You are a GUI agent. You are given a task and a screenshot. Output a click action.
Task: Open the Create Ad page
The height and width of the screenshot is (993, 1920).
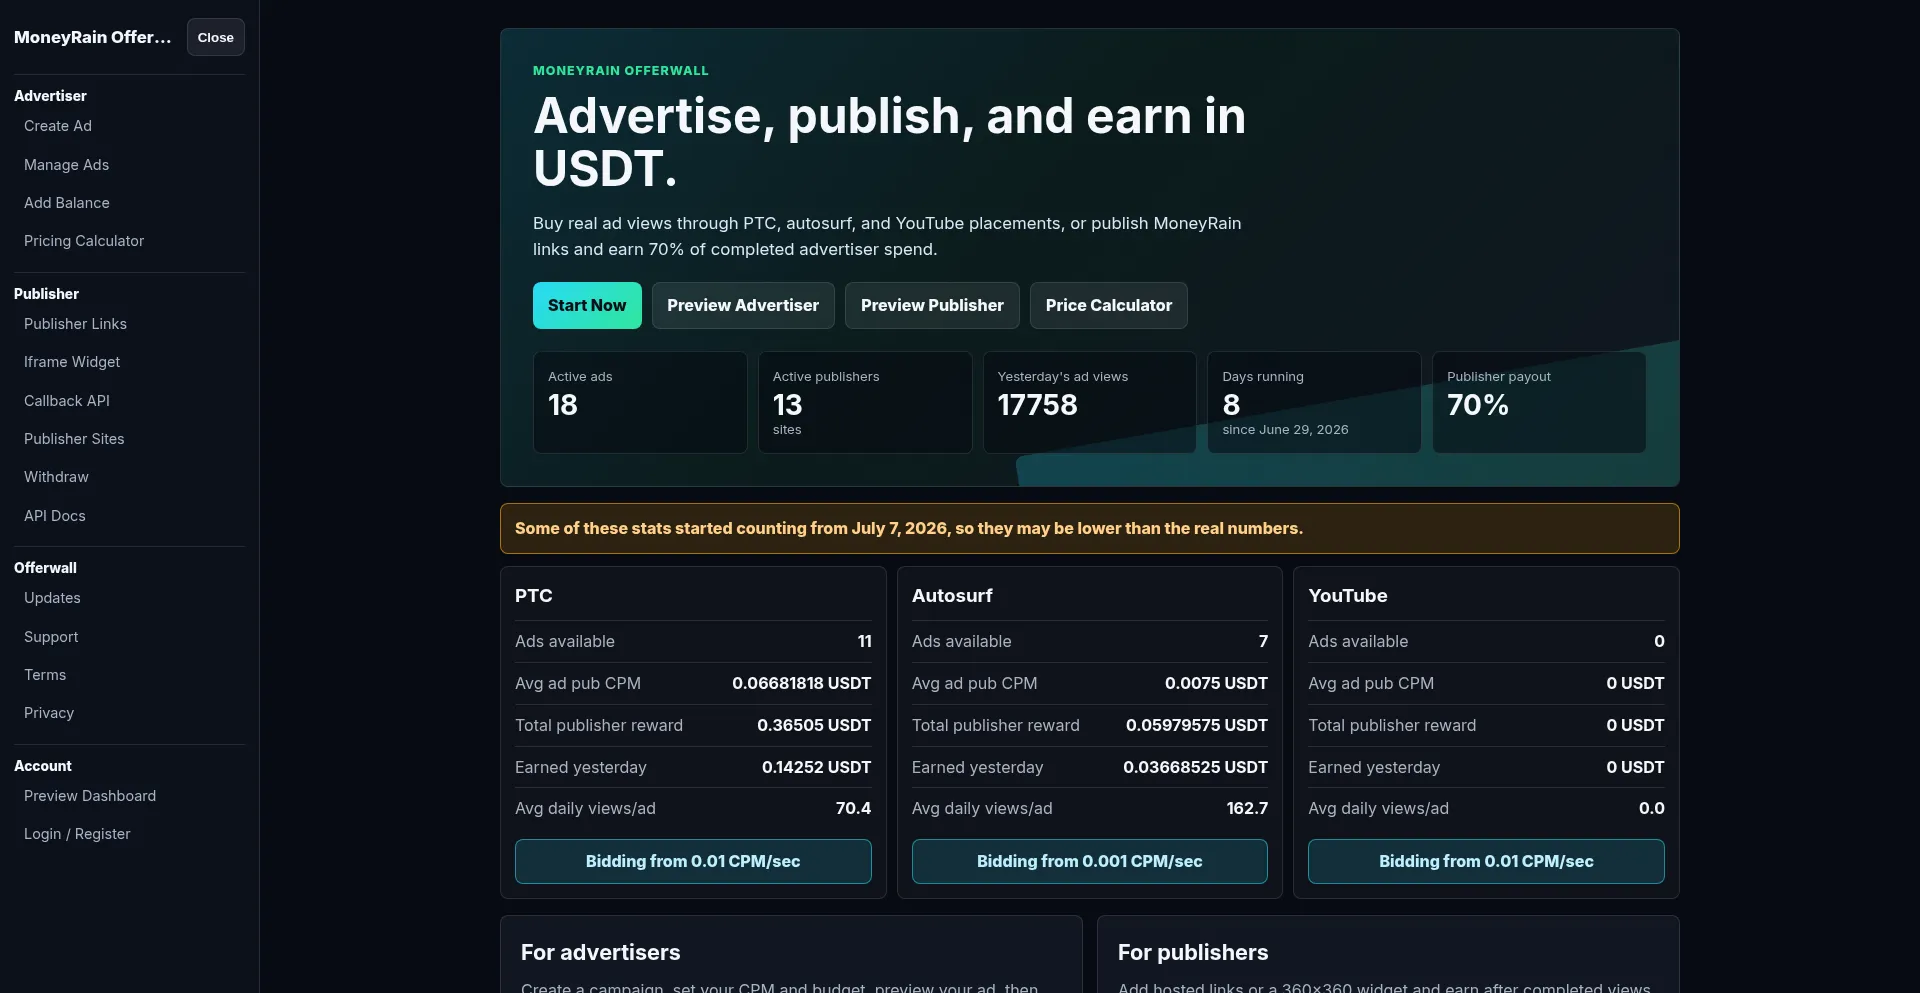[58, 126]
